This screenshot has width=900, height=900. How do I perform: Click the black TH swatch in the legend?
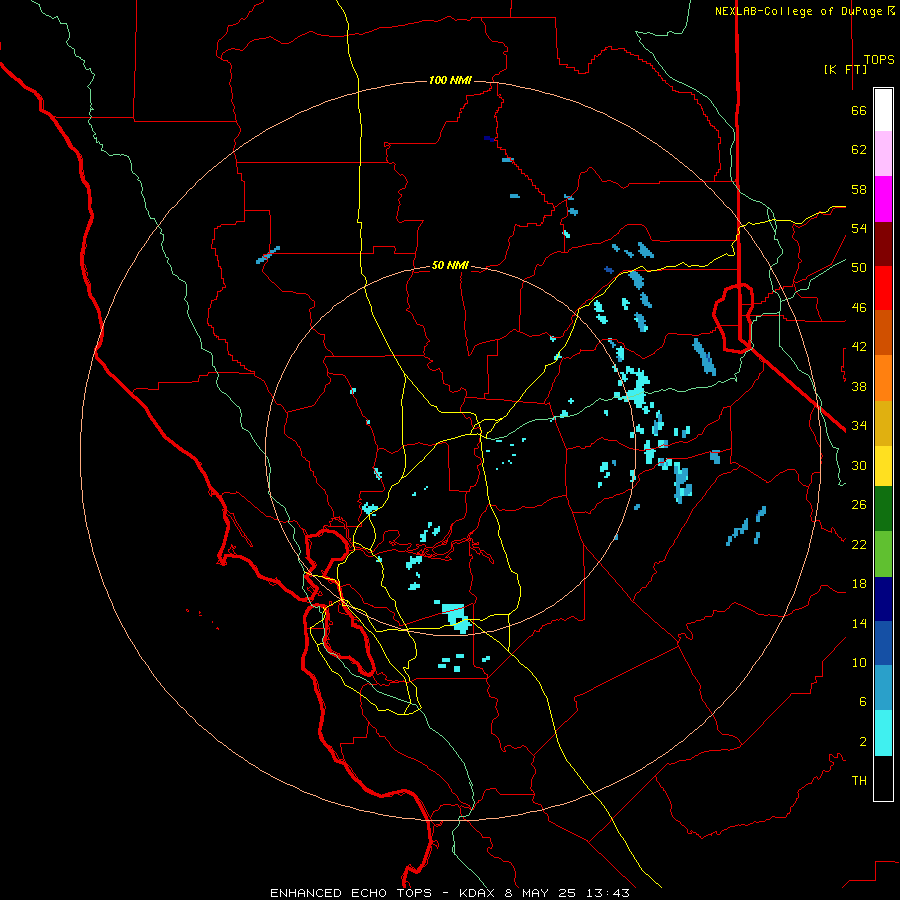coord(883,778)
